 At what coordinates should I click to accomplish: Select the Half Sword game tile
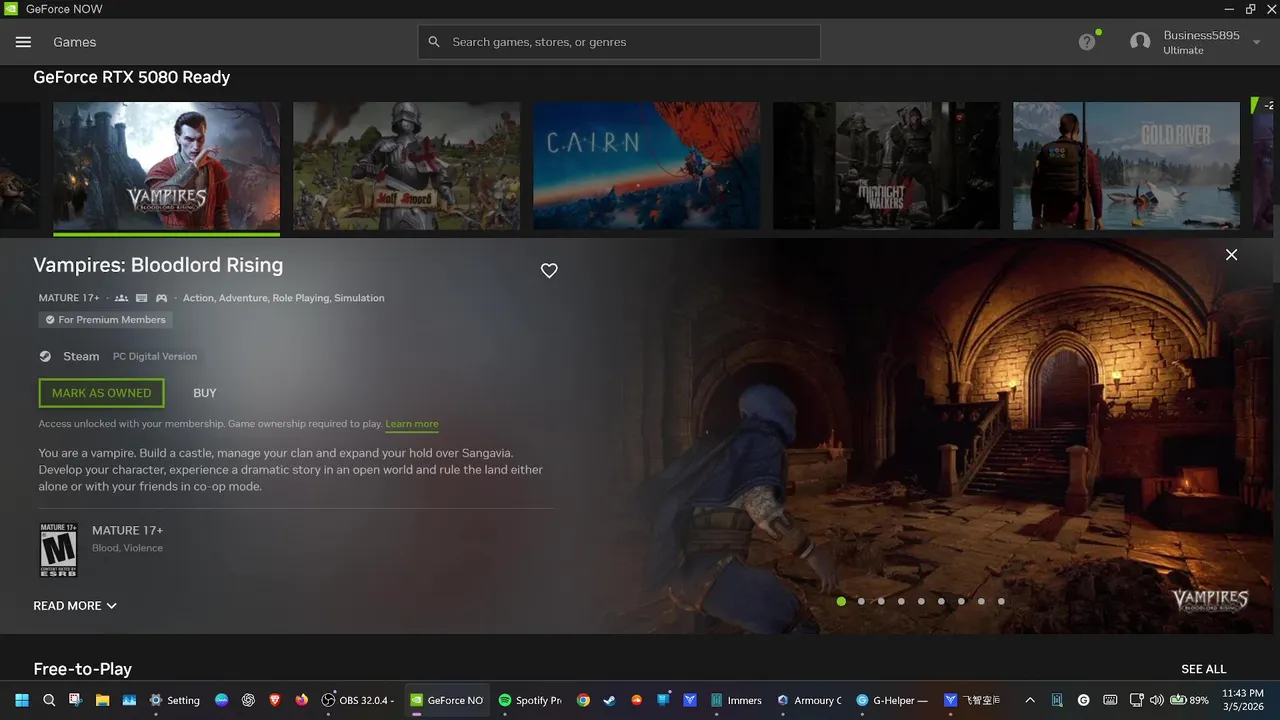click(406, 166)
